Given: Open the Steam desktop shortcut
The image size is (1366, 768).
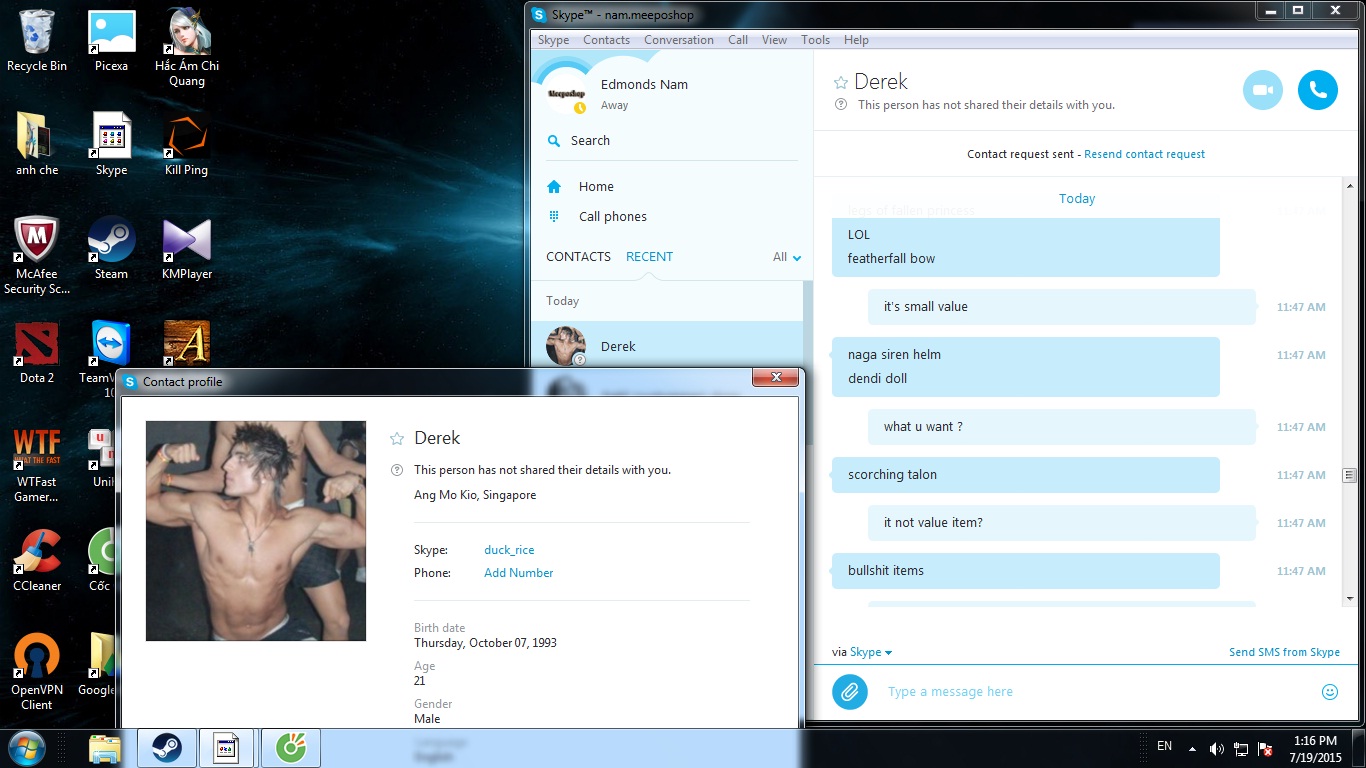Looking at the screenshot, I should tap(111, 248).
